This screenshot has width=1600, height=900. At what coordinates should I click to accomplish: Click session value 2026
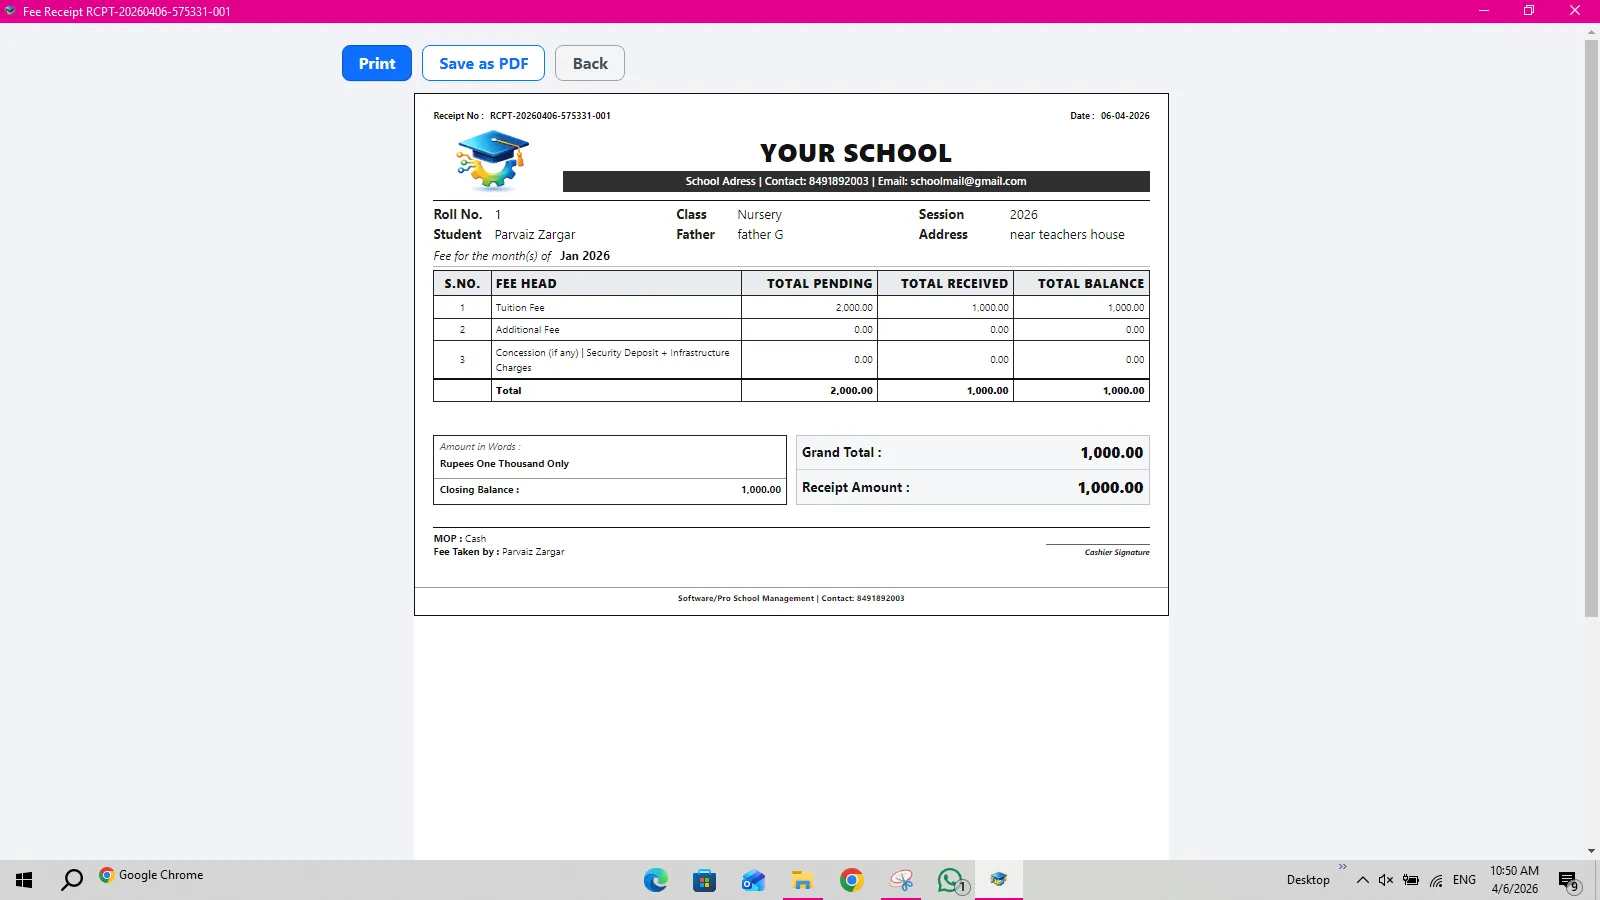pyautogui.click(x=1023, y=215)
